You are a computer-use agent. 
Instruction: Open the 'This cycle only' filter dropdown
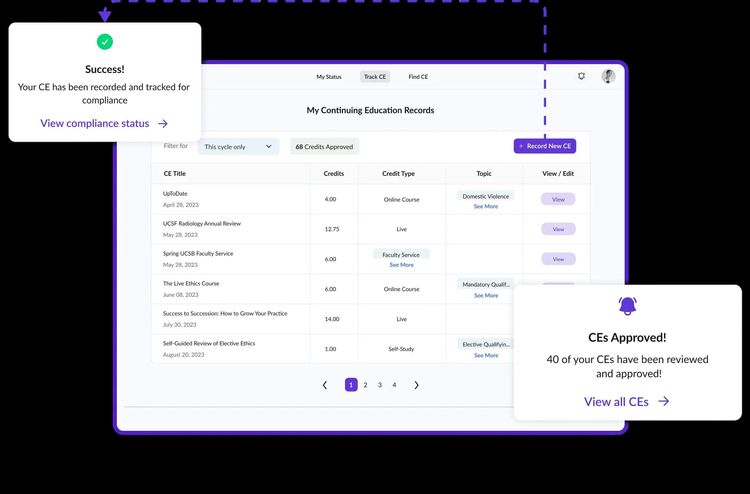tap(238, 147)
